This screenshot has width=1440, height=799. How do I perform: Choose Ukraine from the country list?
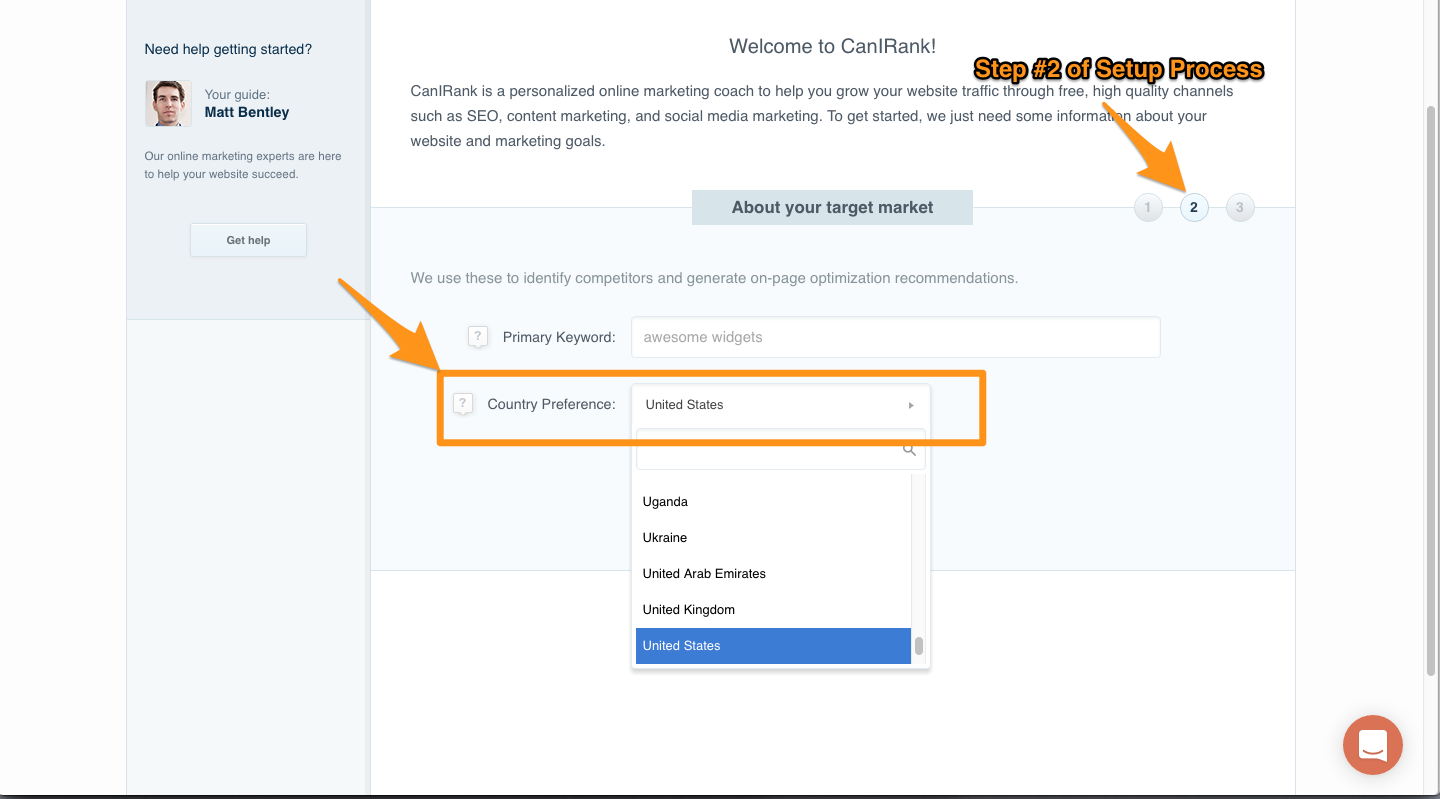click(773, 538)
